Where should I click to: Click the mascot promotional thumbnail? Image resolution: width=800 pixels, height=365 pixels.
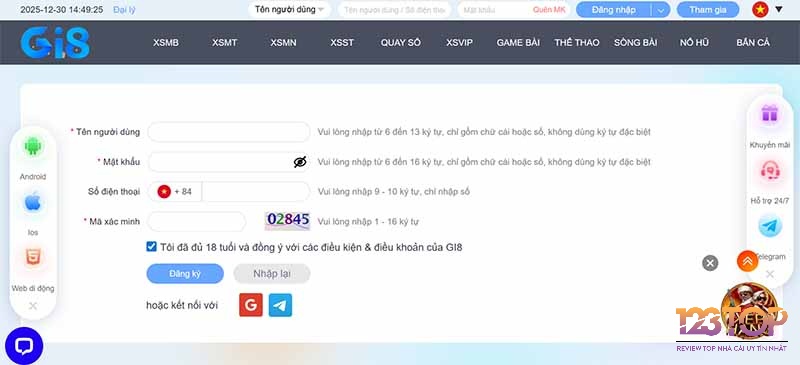(750, 311)
